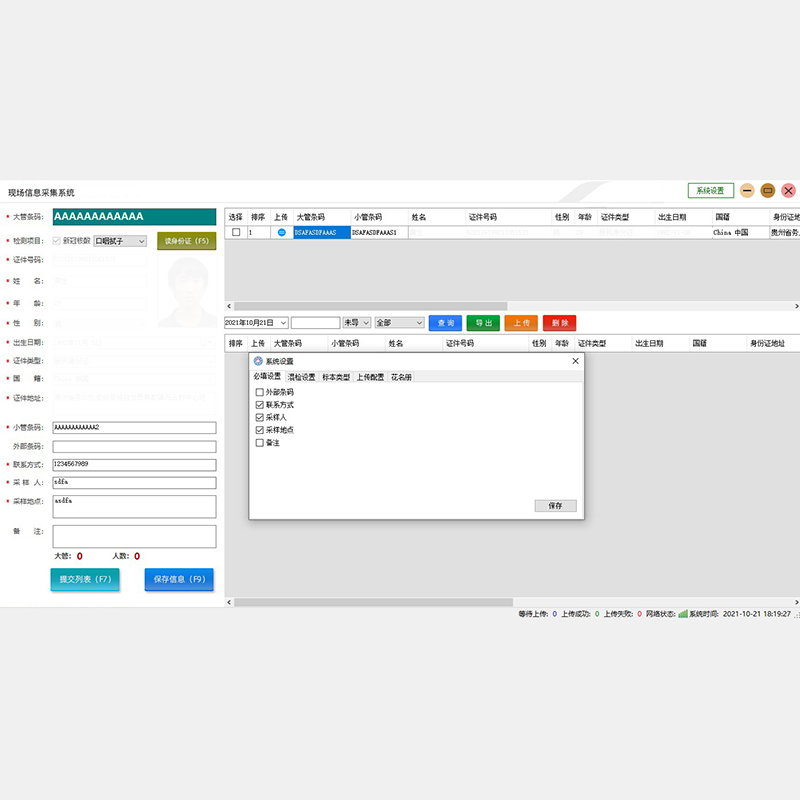800x800 pixels.
Task: Switch to the 混检设置 tab
Action: (301, 377)
